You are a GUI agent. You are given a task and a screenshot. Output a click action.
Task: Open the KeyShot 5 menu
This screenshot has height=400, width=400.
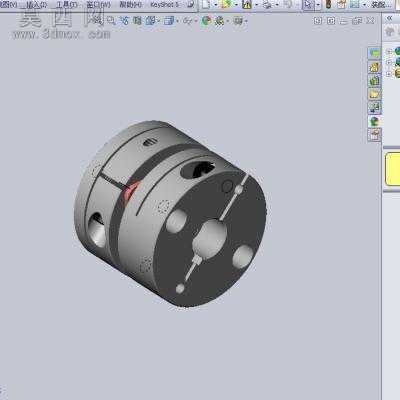[x=165, y=4]
